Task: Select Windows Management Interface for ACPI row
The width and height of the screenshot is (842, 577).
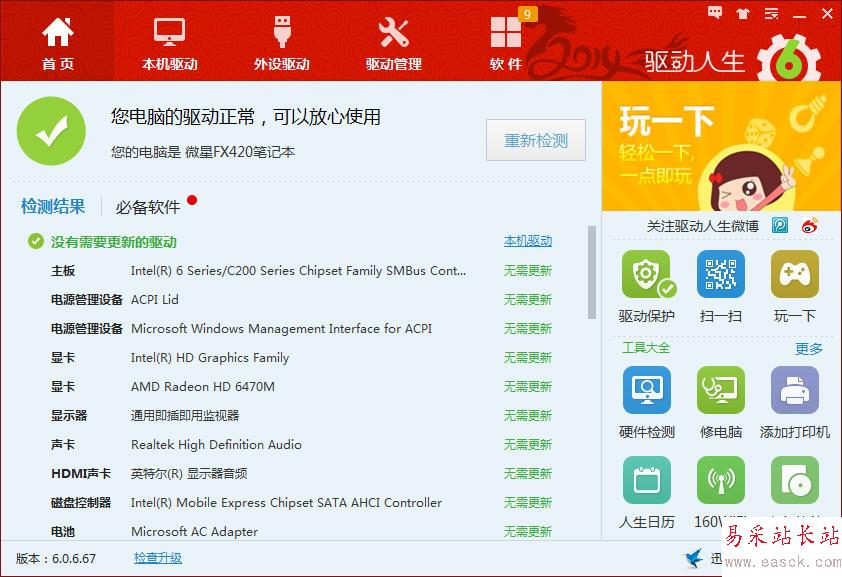Action: coord(301,328)
